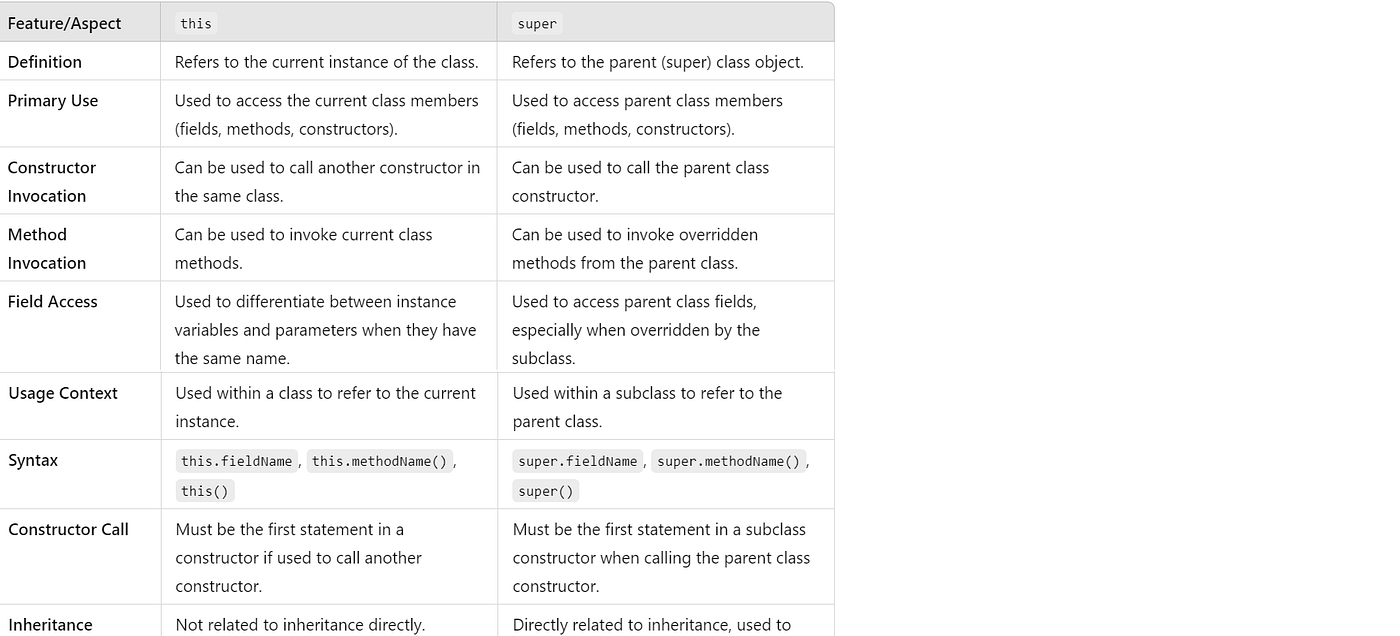
Task: Click the "super.methodName()" code snippet
Action: coord(729,461)
